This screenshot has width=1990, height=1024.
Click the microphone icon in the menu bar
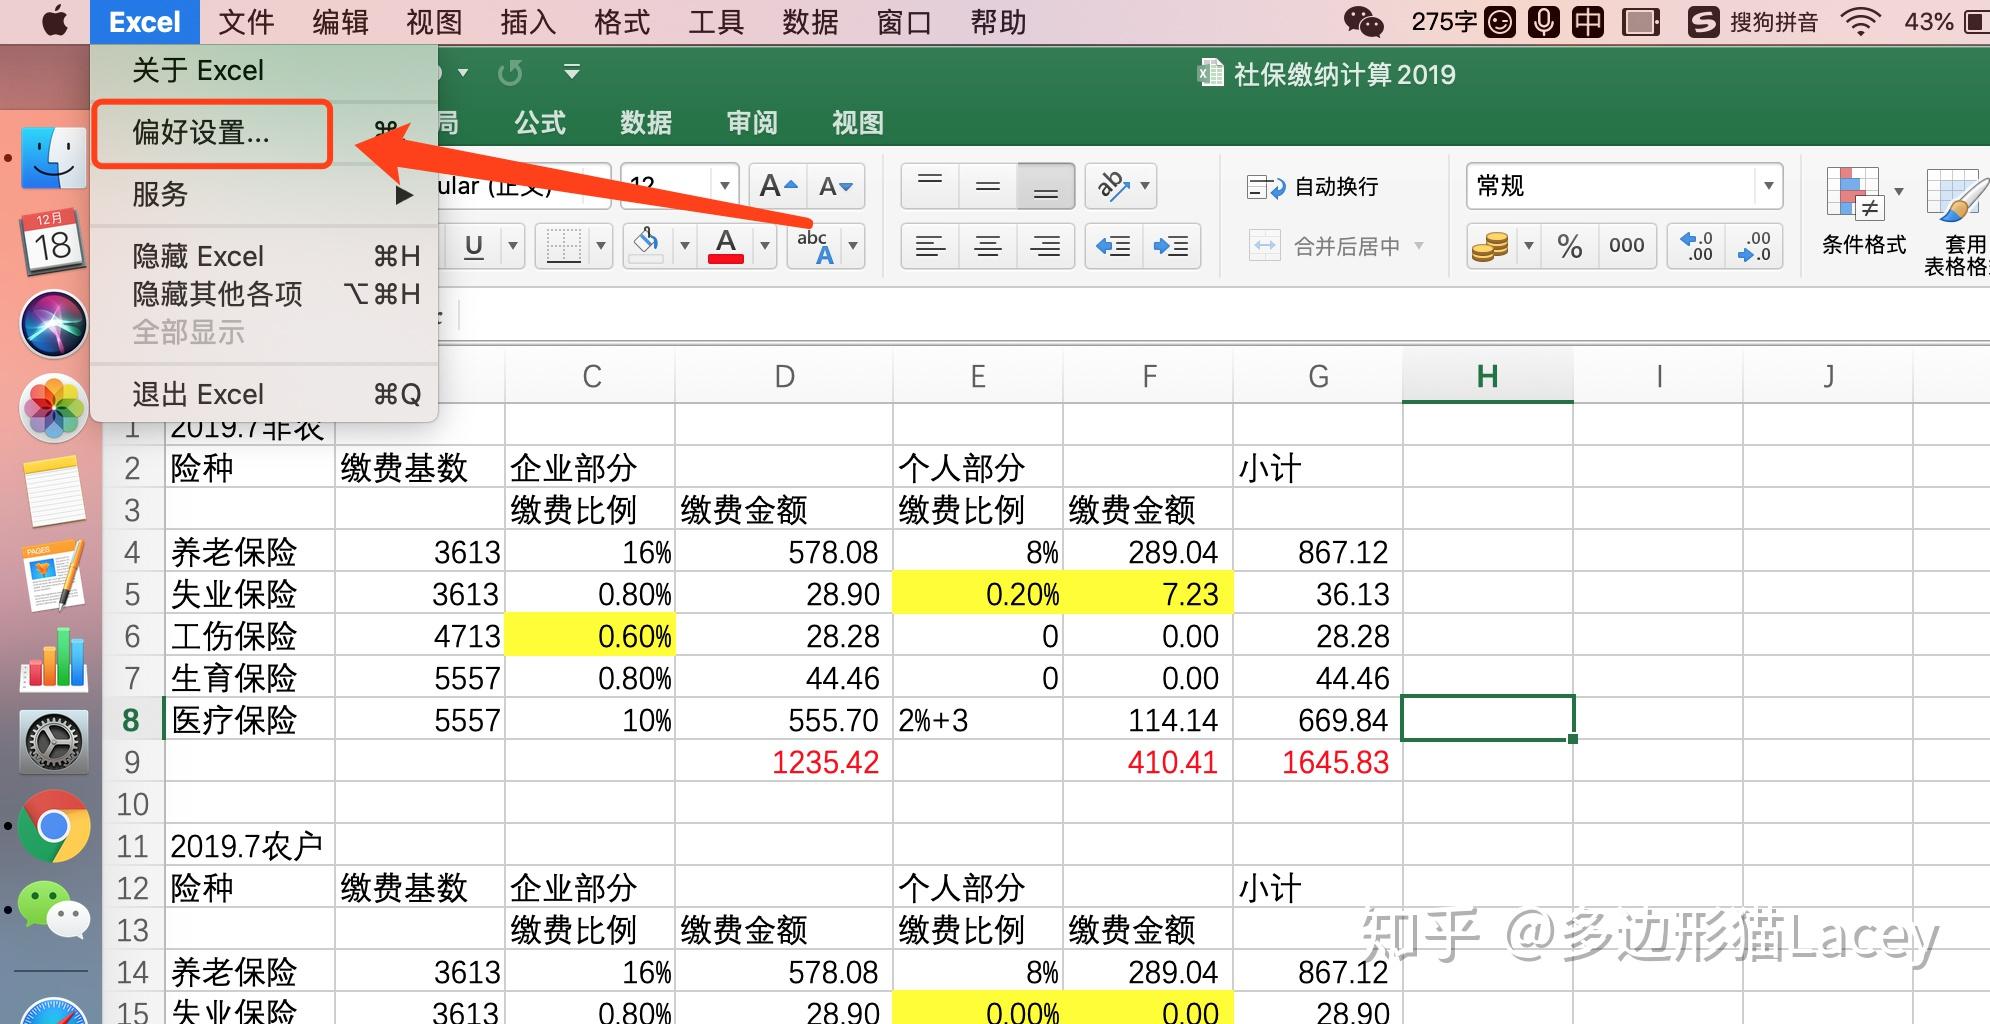(x=1544, y=21)
